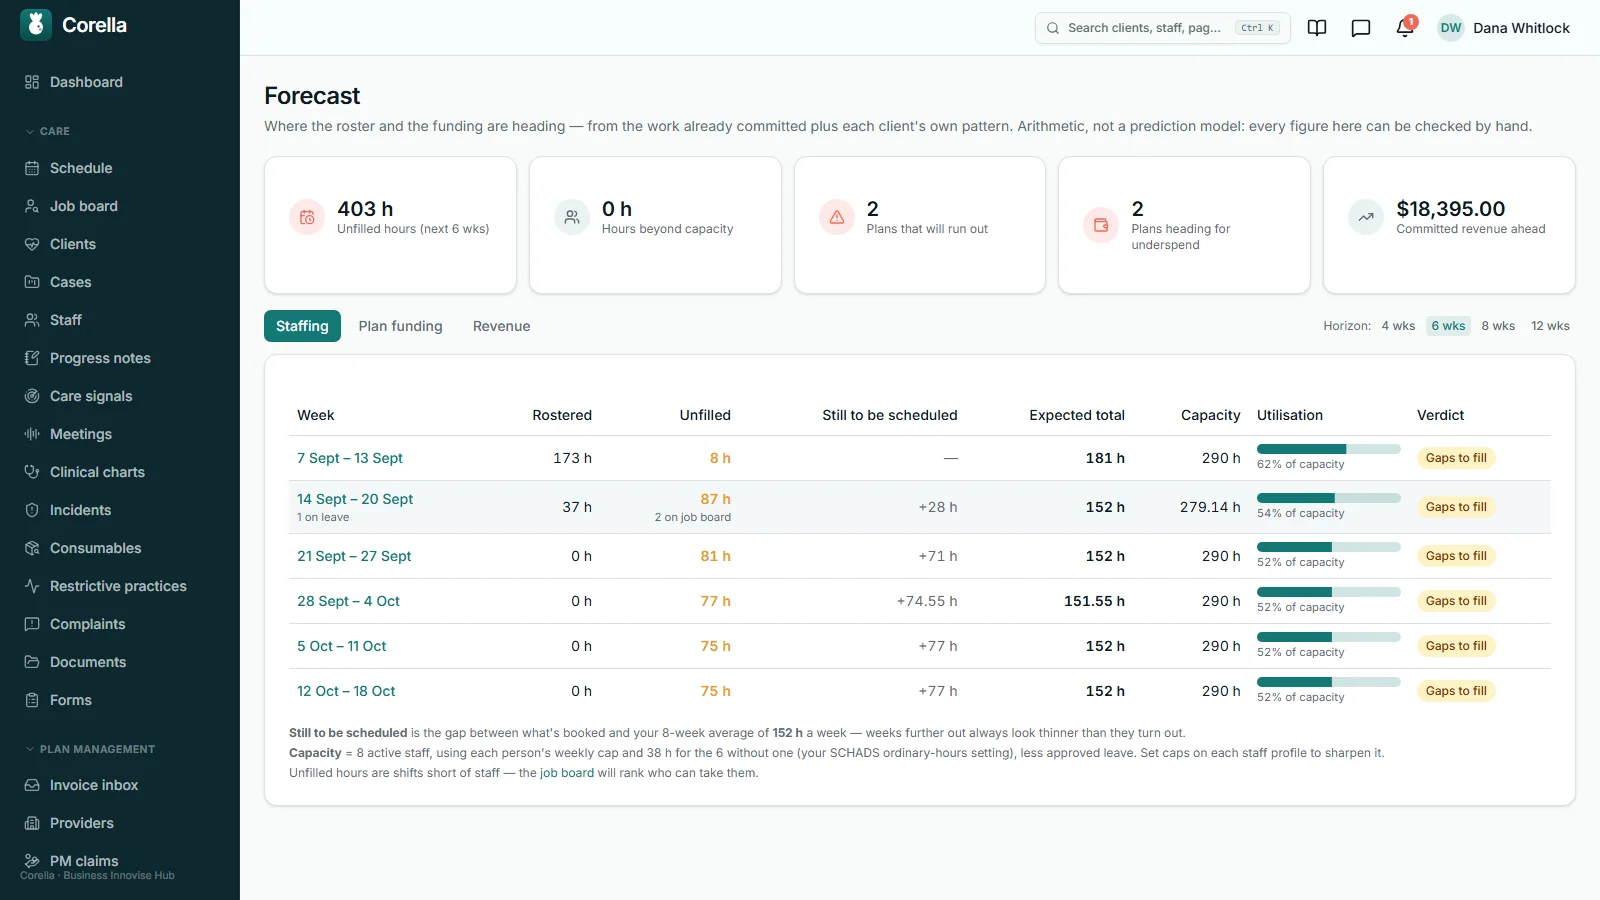Image resolution: width=1600 pixels, height=900 pixels.
Task: Set horizon to 8 wks
Action: [x=1498, y=326]
